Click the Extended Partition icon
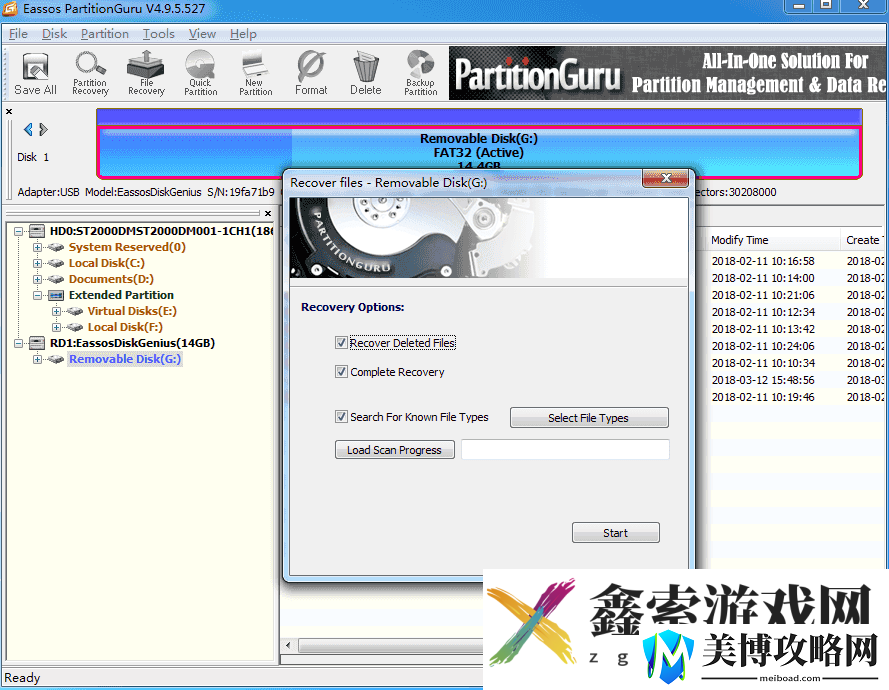 [56, 295]
